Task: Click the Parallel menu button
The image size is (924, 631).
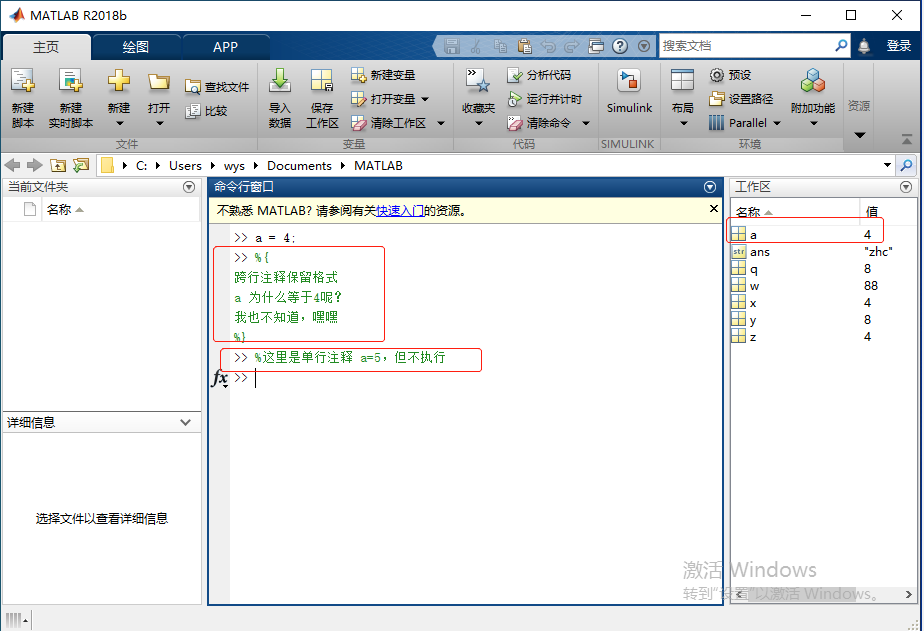Action: pos(745,123)
